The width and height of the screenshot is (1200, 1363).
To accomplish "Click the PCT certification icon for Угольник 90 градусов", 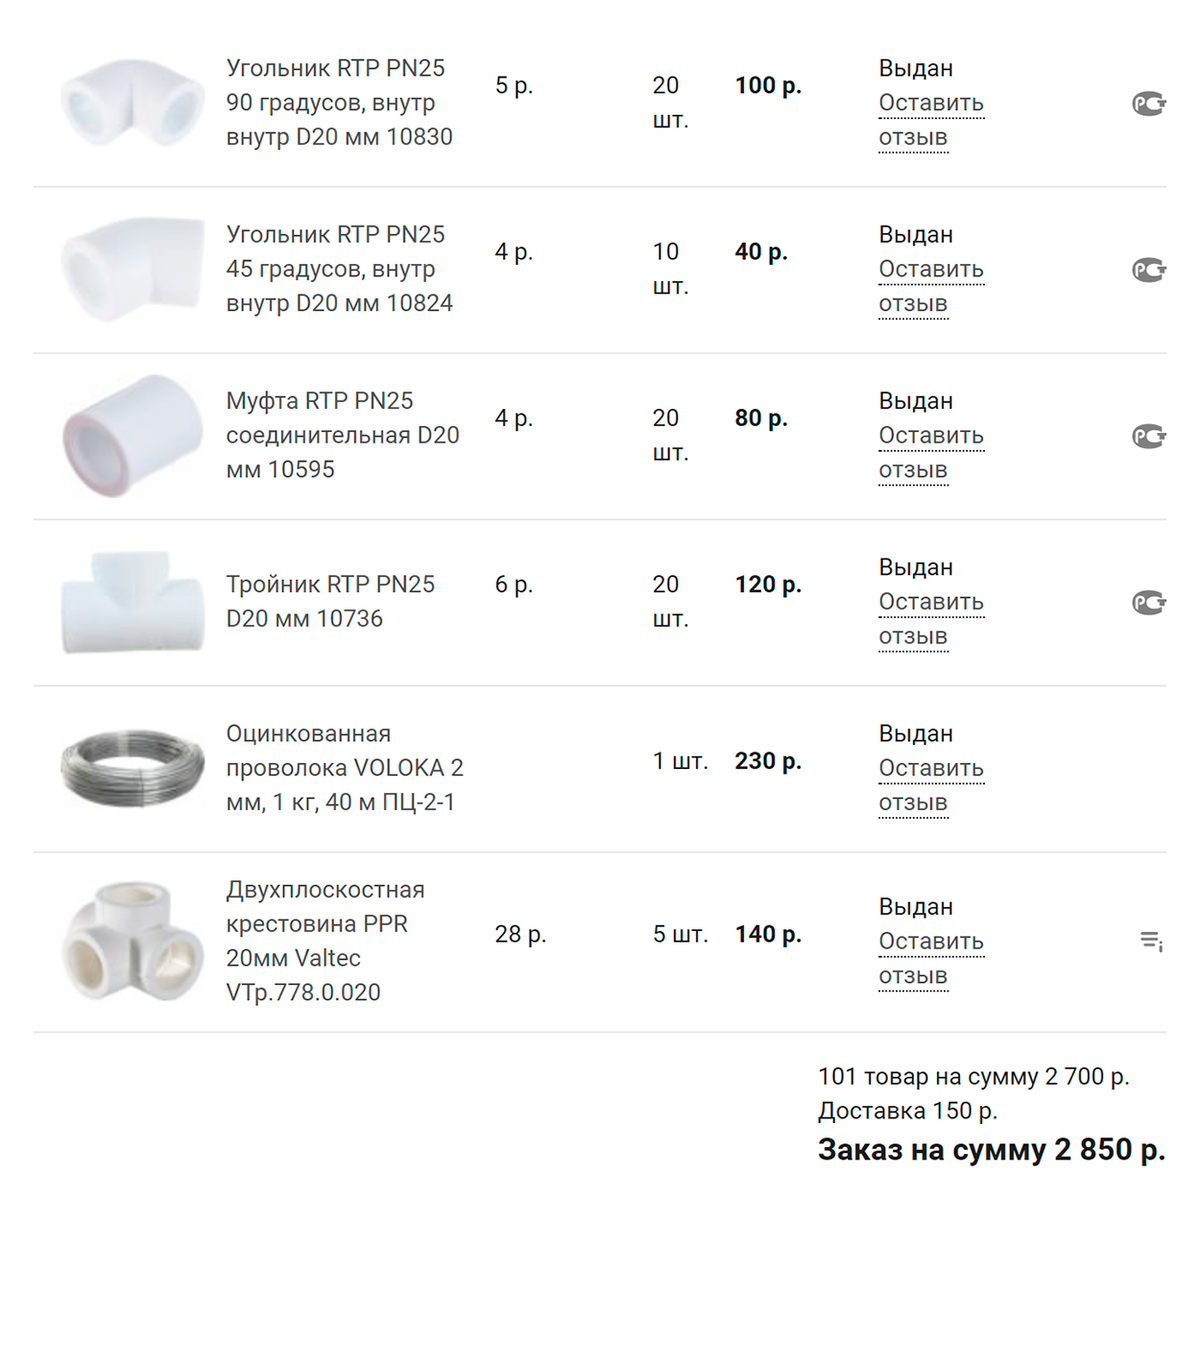I will click(x=1149, y=103).
